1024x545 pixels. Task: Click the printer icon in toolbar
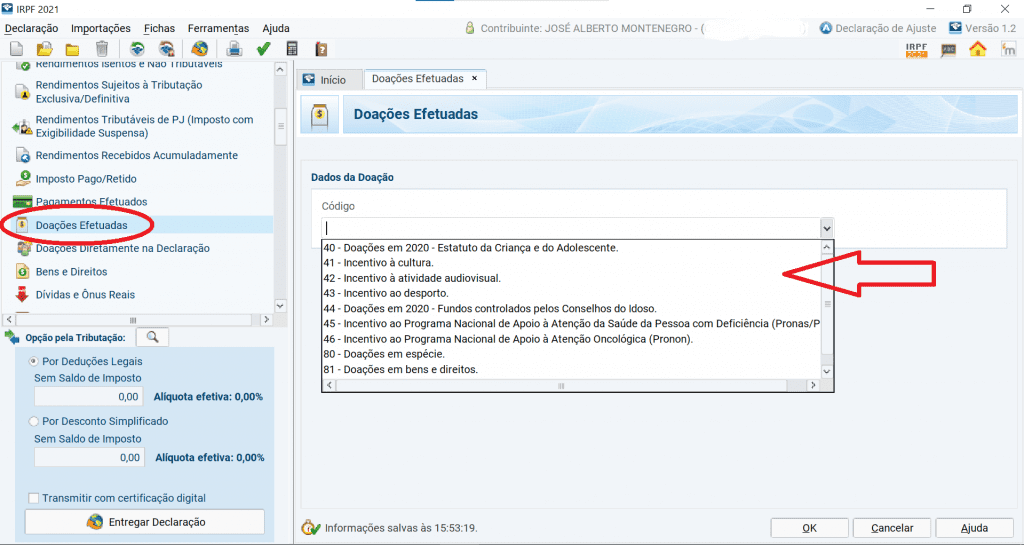(x=234, y=48)
